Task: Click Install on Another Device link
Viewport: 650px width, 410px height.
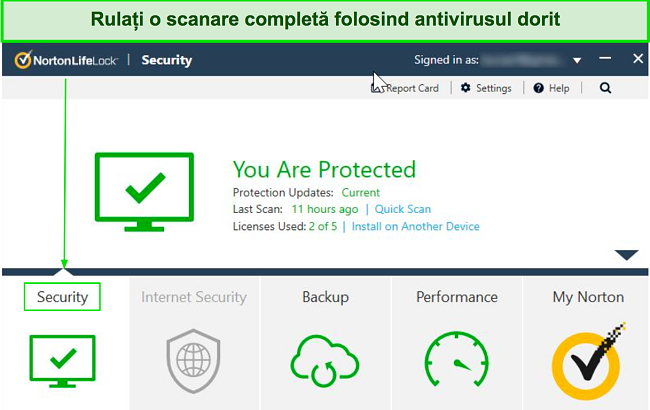Action: [x=416, y=227]
